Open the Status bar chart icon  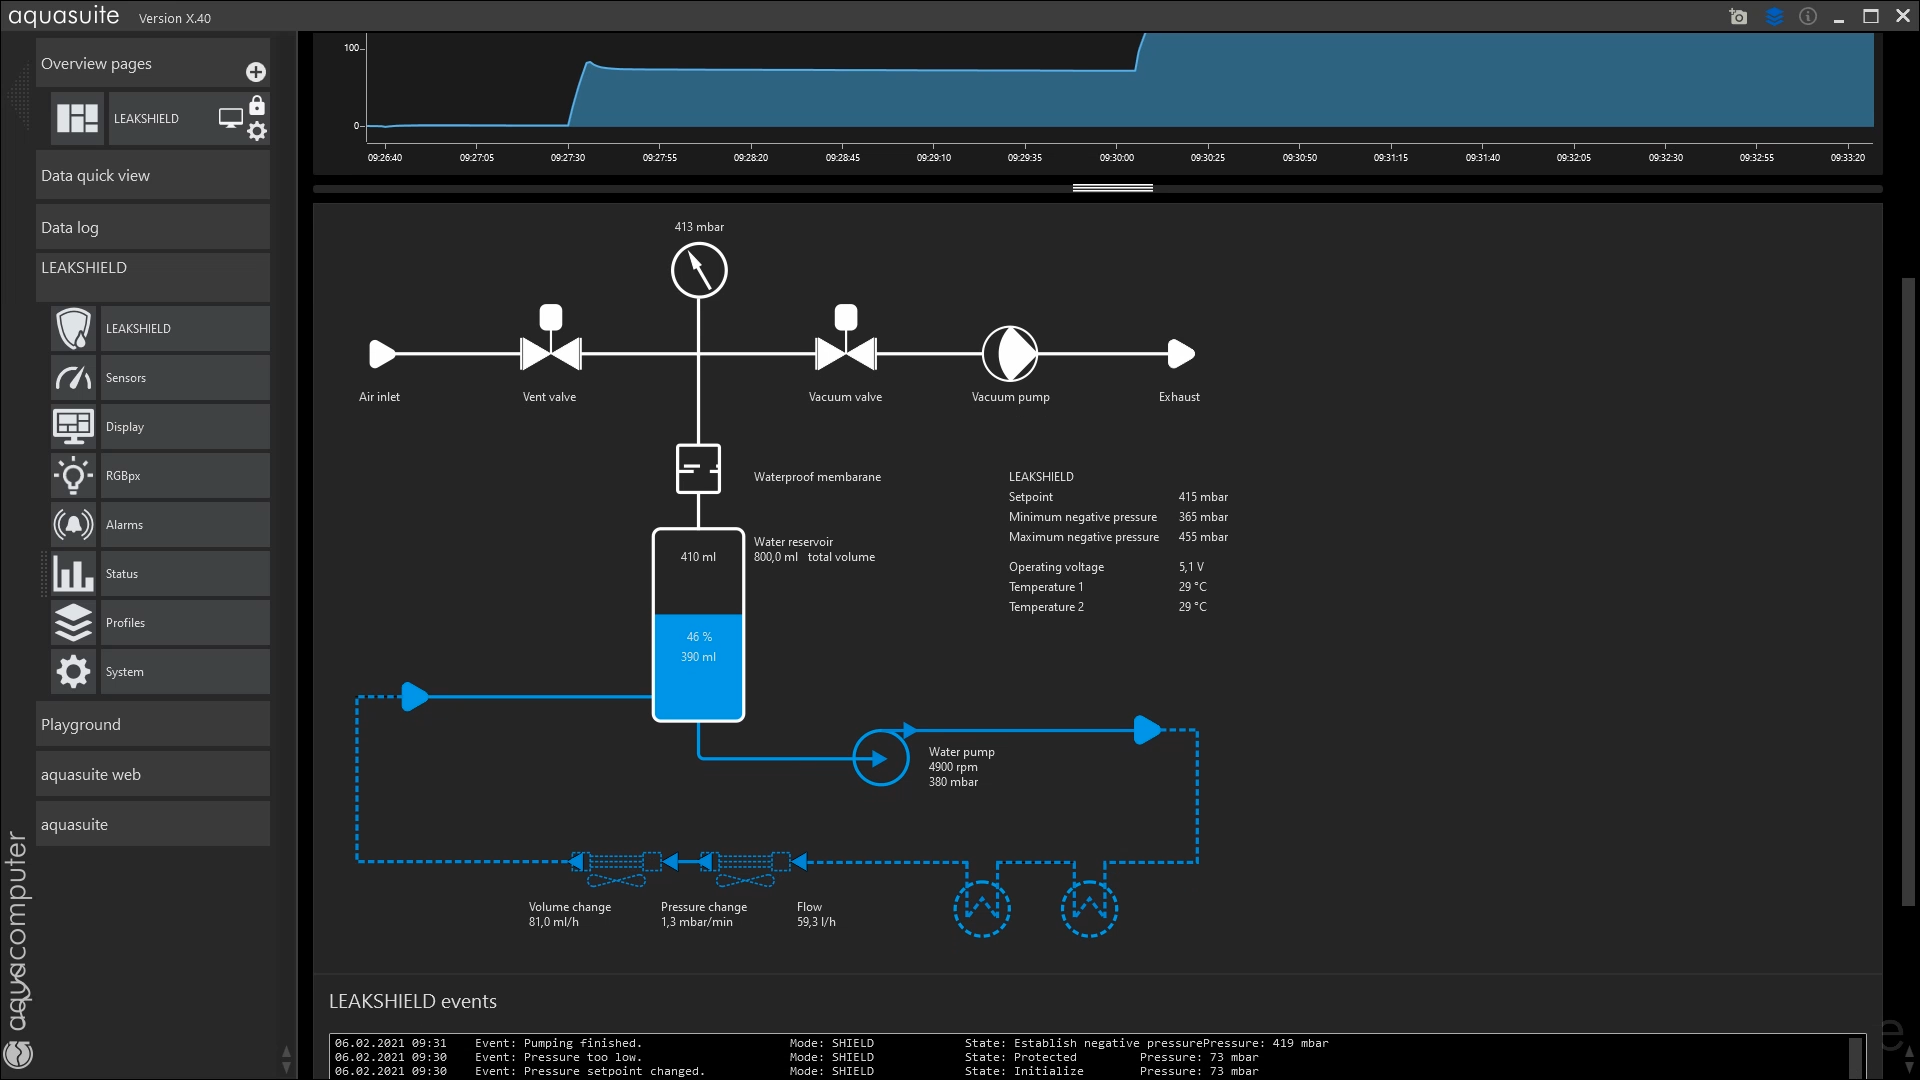[x=74, y=573]
